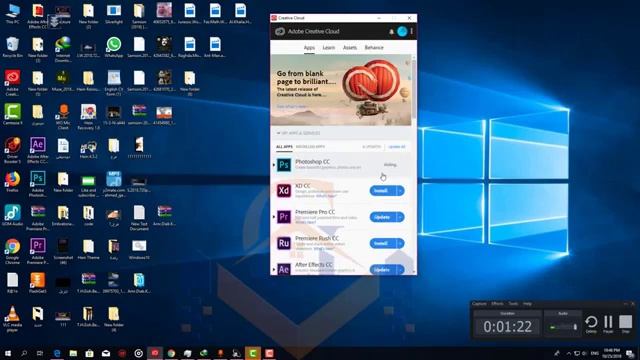Install Premiere Rush CC
640x360 pixels.
(x=382, y=243)
